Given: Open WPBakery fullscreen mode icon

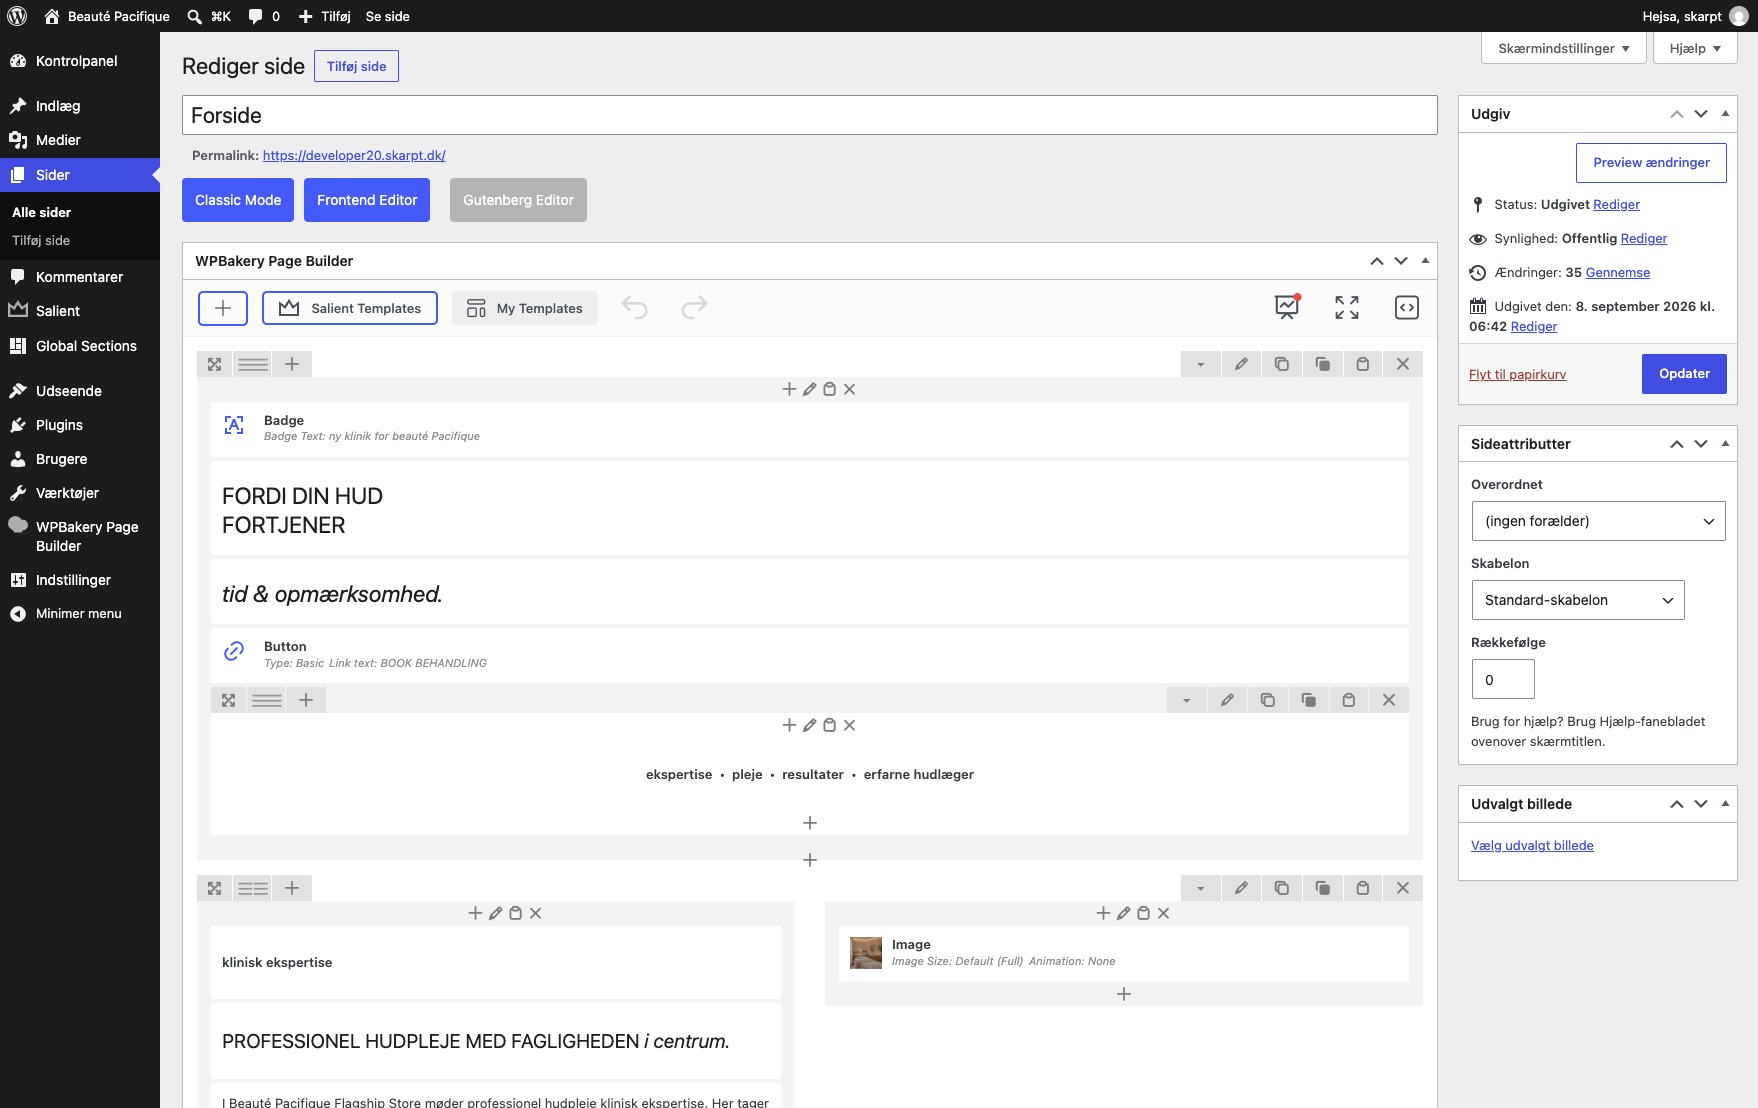Looking at the screenshot, I should 1347,308.
